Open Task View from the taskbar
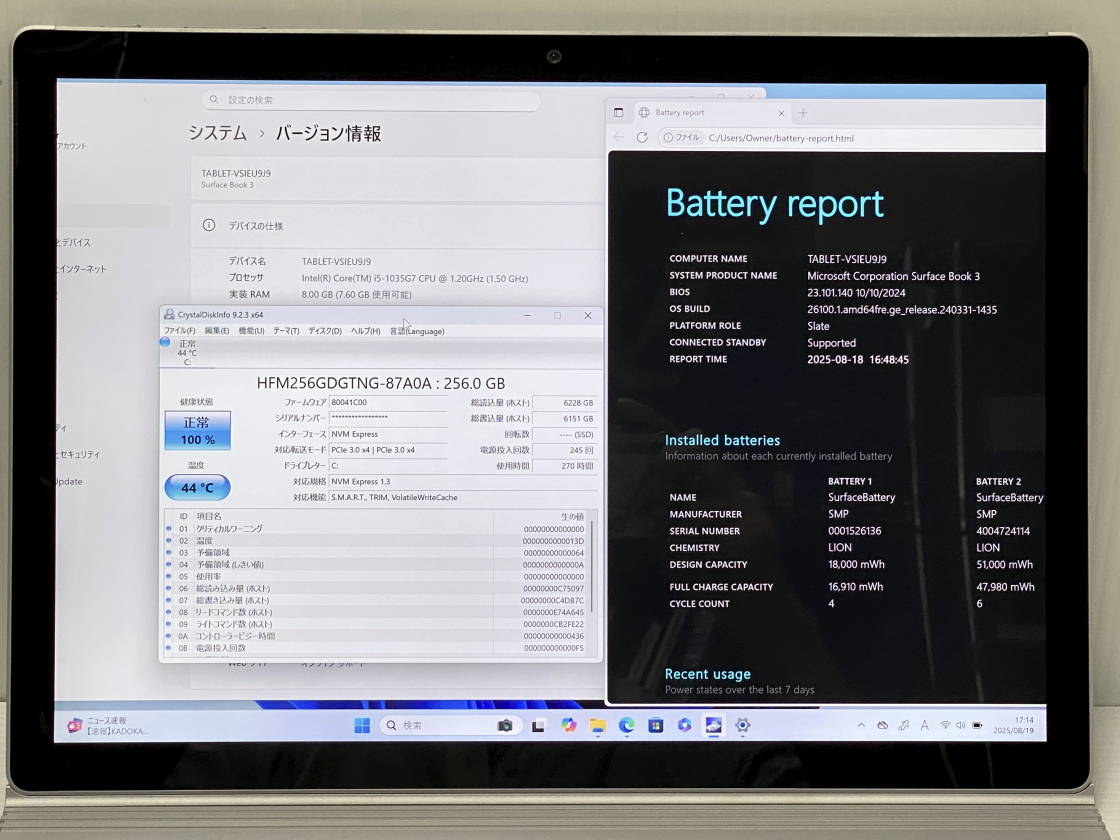Viewport: 1120px width, 840px height. pyautogui.click(x=539, y=726)
